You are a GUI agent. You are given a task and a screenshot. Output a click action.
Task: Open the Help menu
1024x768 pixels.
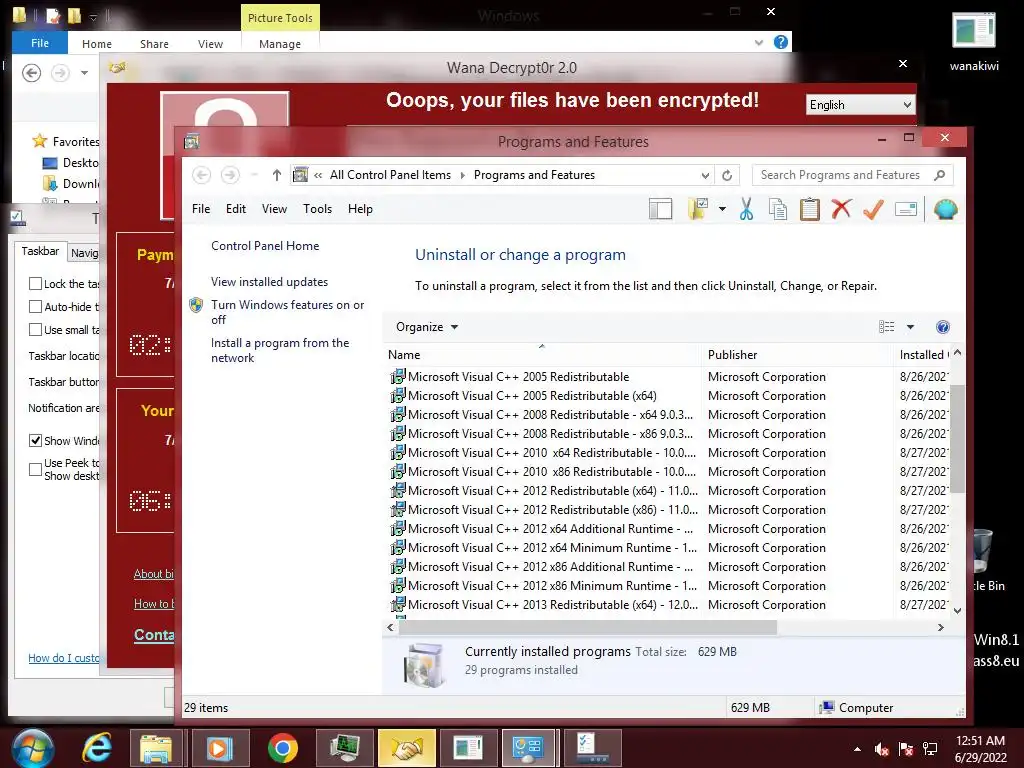coord(360,209)
